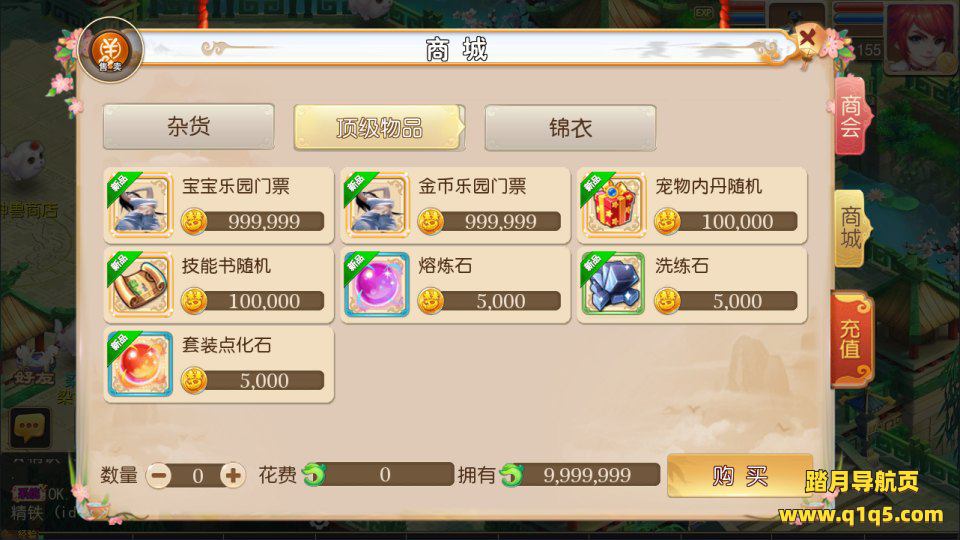Decrease quantity with the minus button
The width and height of the screenshot is (960, 540).
[x=160, y=475]
